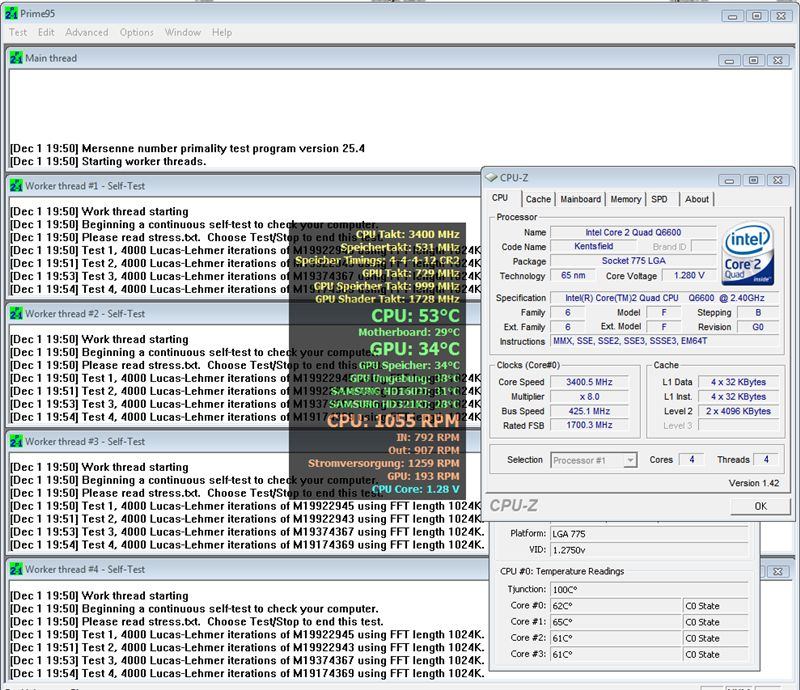Viewport: 800px width, 690px height.
Task: Close the Main thread child window
Action: [x=778, y=61]
